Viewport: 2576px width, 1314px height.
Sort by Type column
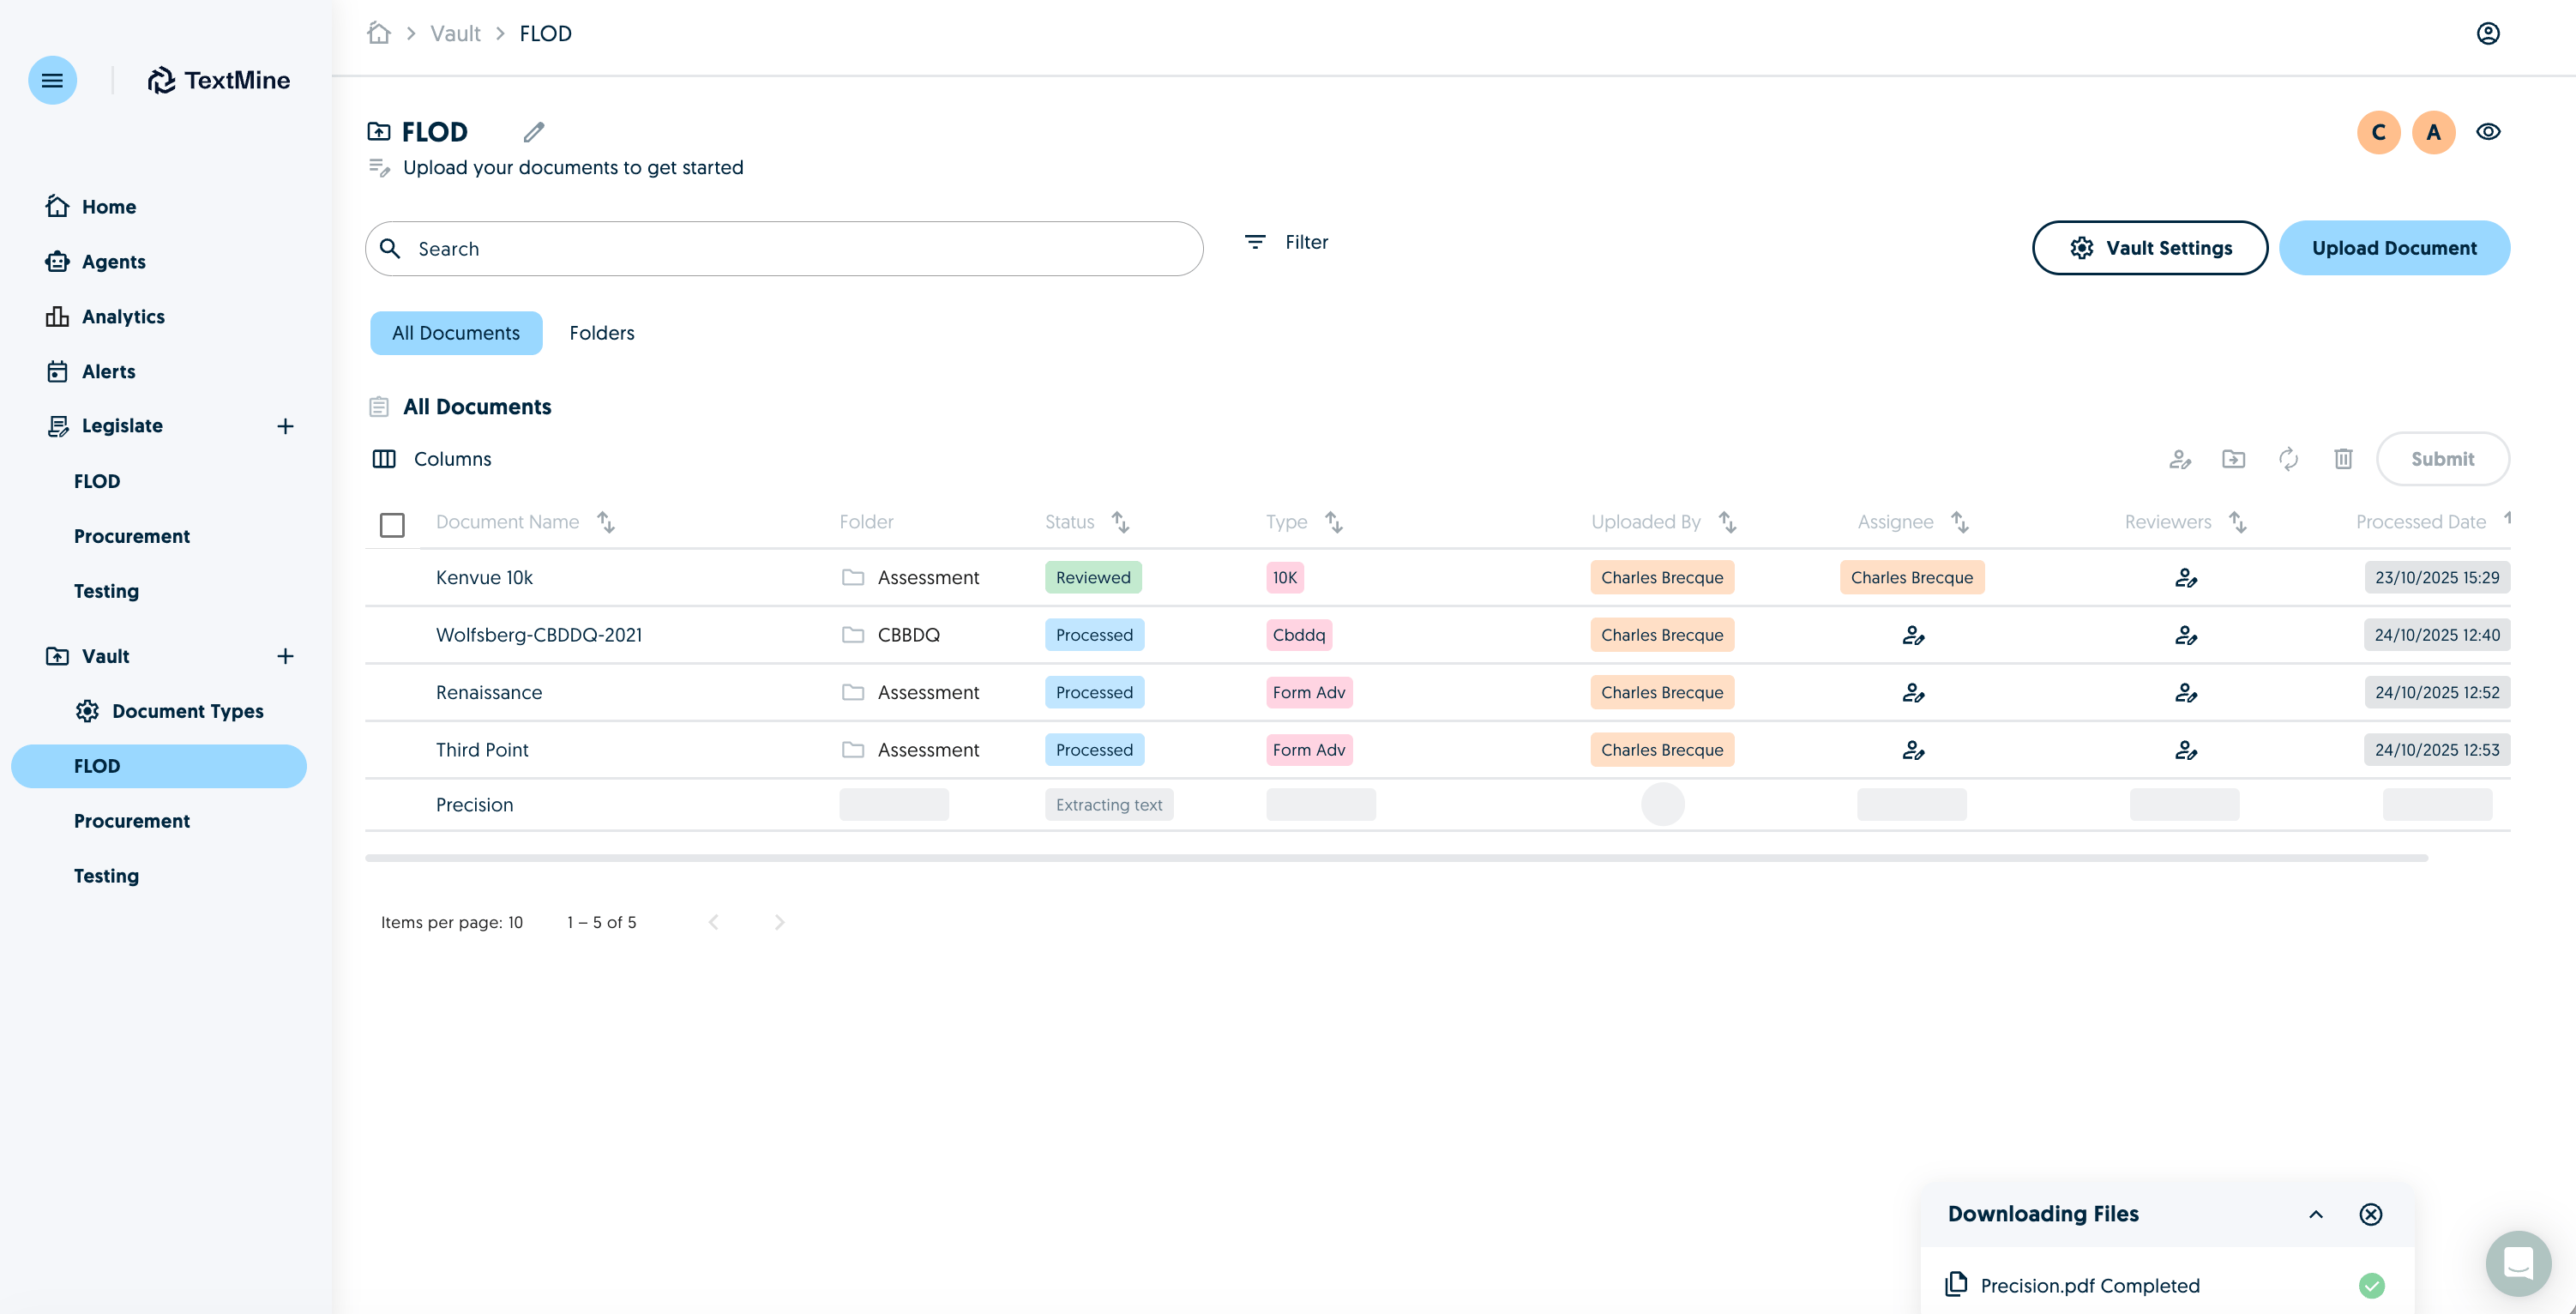[1334, 522]
